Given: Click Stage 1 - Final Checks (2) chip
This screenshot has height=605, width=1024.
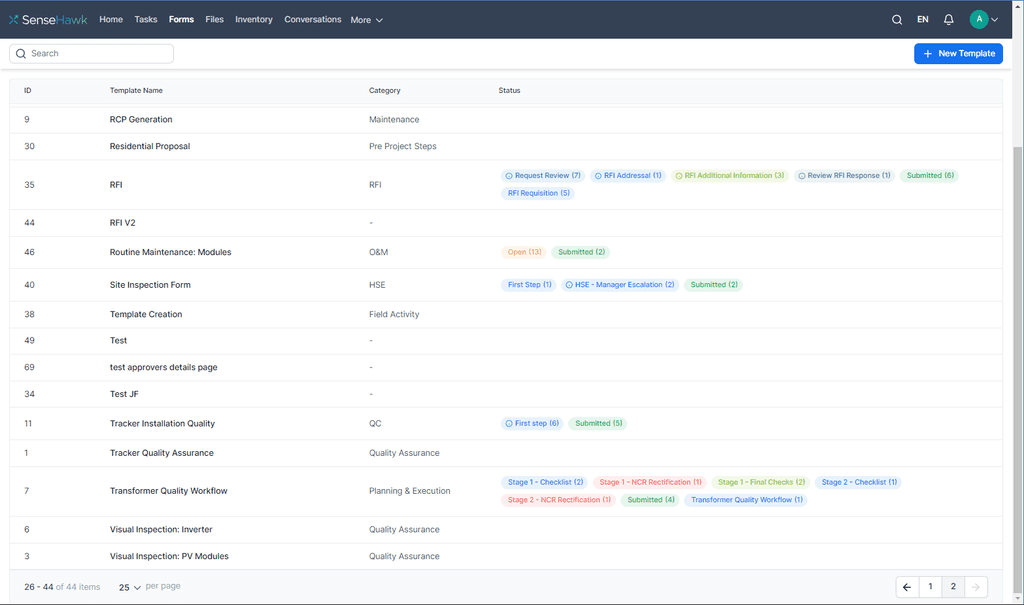Looking at the screenshot, I should coord(761,482).
